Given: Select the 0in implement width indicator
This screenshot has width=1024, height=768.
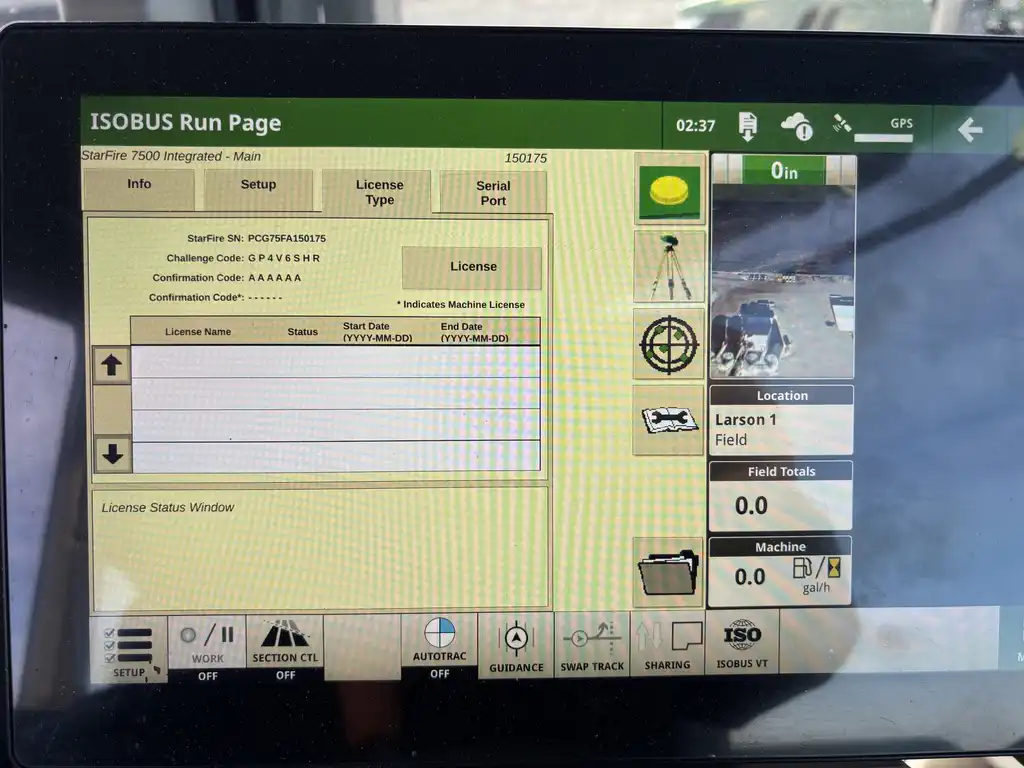Looking at the screenshot, I should 784,170.
